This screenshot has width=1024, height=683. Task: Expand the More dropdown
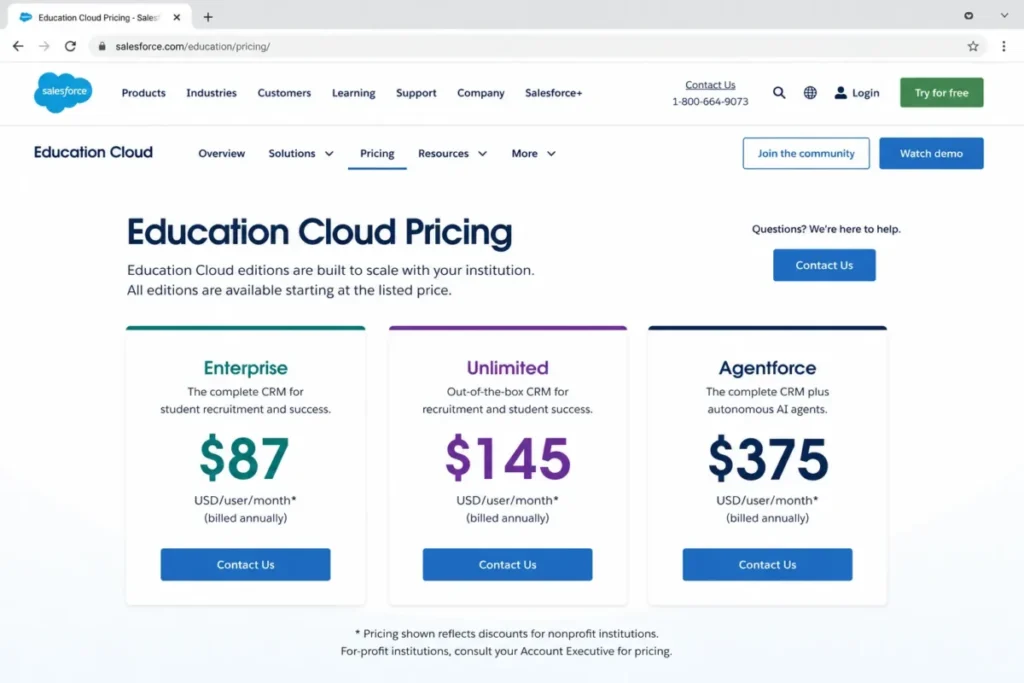click(534, 153)
